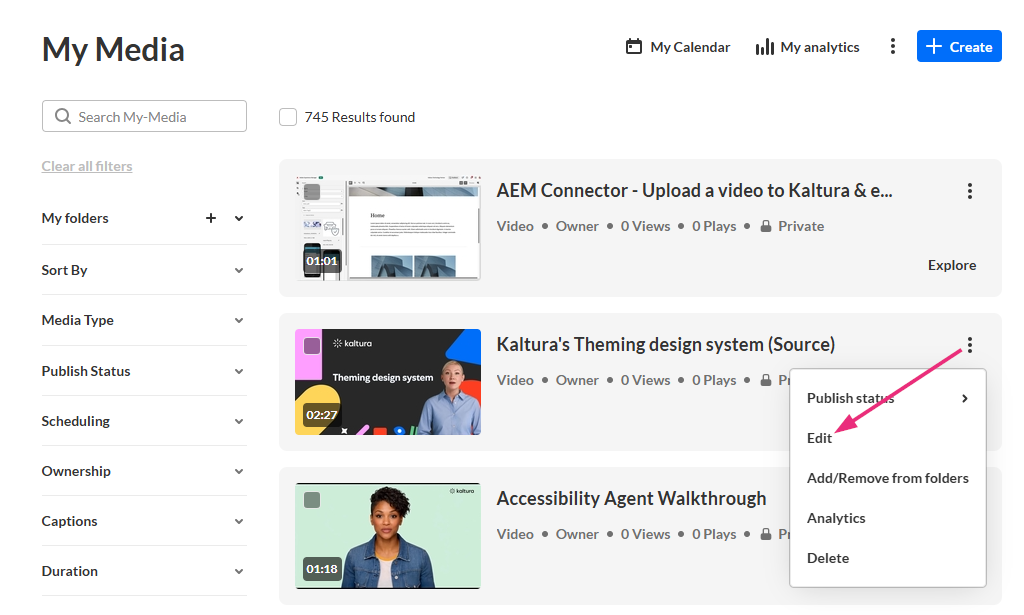Select the Accessibility Agent Walkthrough checkbox
1024x615 pixels.
coord(312,500)
